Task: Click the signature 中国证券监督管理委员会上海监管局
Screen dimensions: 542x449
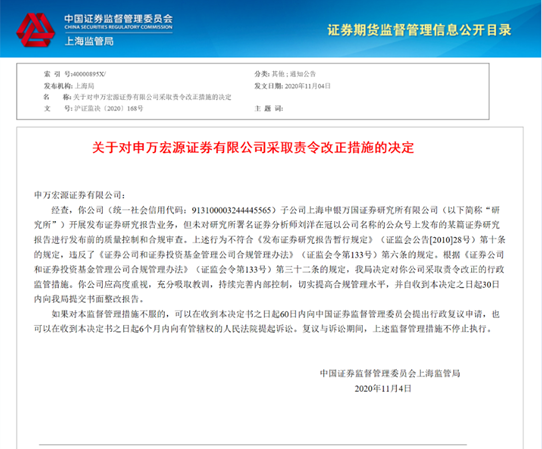Action: [390, 373]
